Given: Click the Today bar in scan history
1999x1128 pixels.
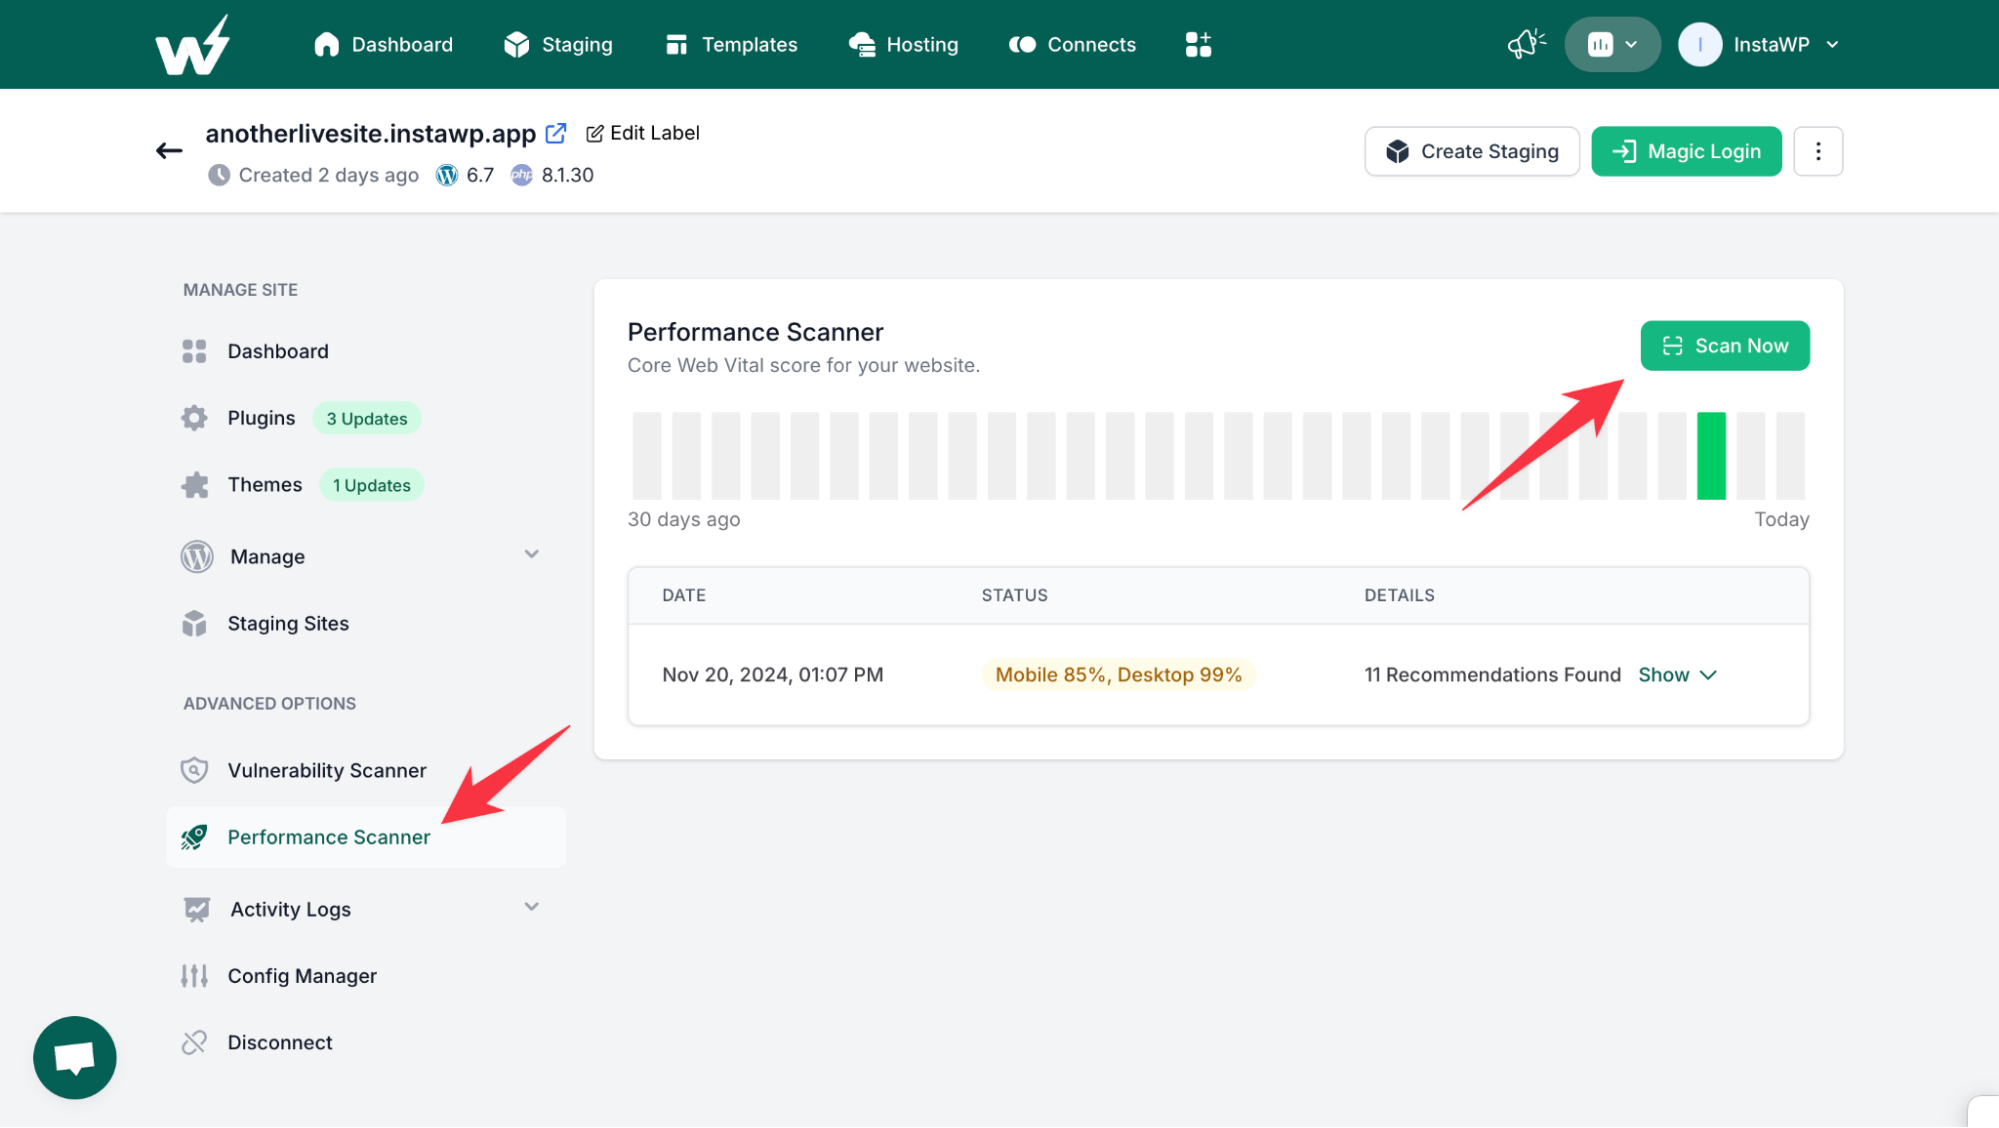Looking at the screenshot, I should click(1790, 456).
